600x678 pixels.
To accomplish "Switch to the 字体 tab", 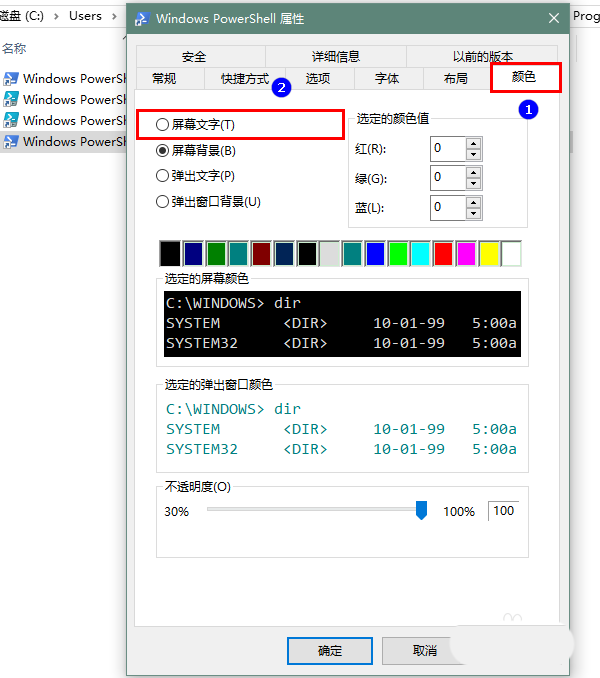I will [387, 79].
